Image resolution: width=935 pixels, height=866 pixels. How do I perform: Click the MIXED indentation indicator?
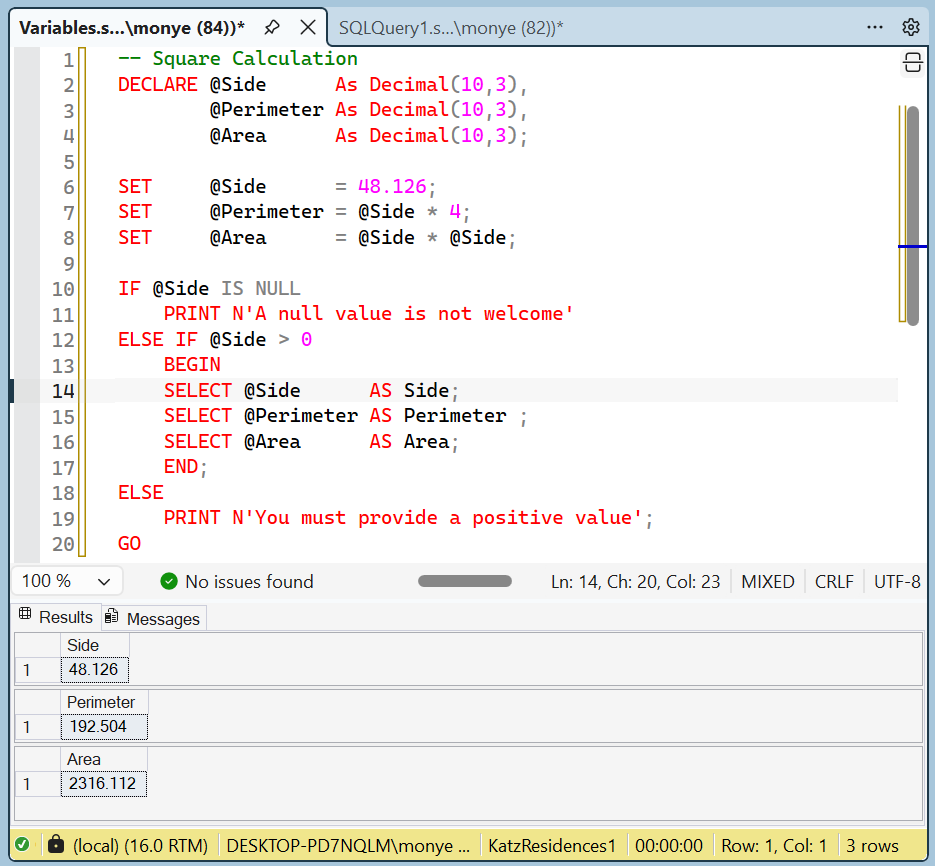coord(767,582)
